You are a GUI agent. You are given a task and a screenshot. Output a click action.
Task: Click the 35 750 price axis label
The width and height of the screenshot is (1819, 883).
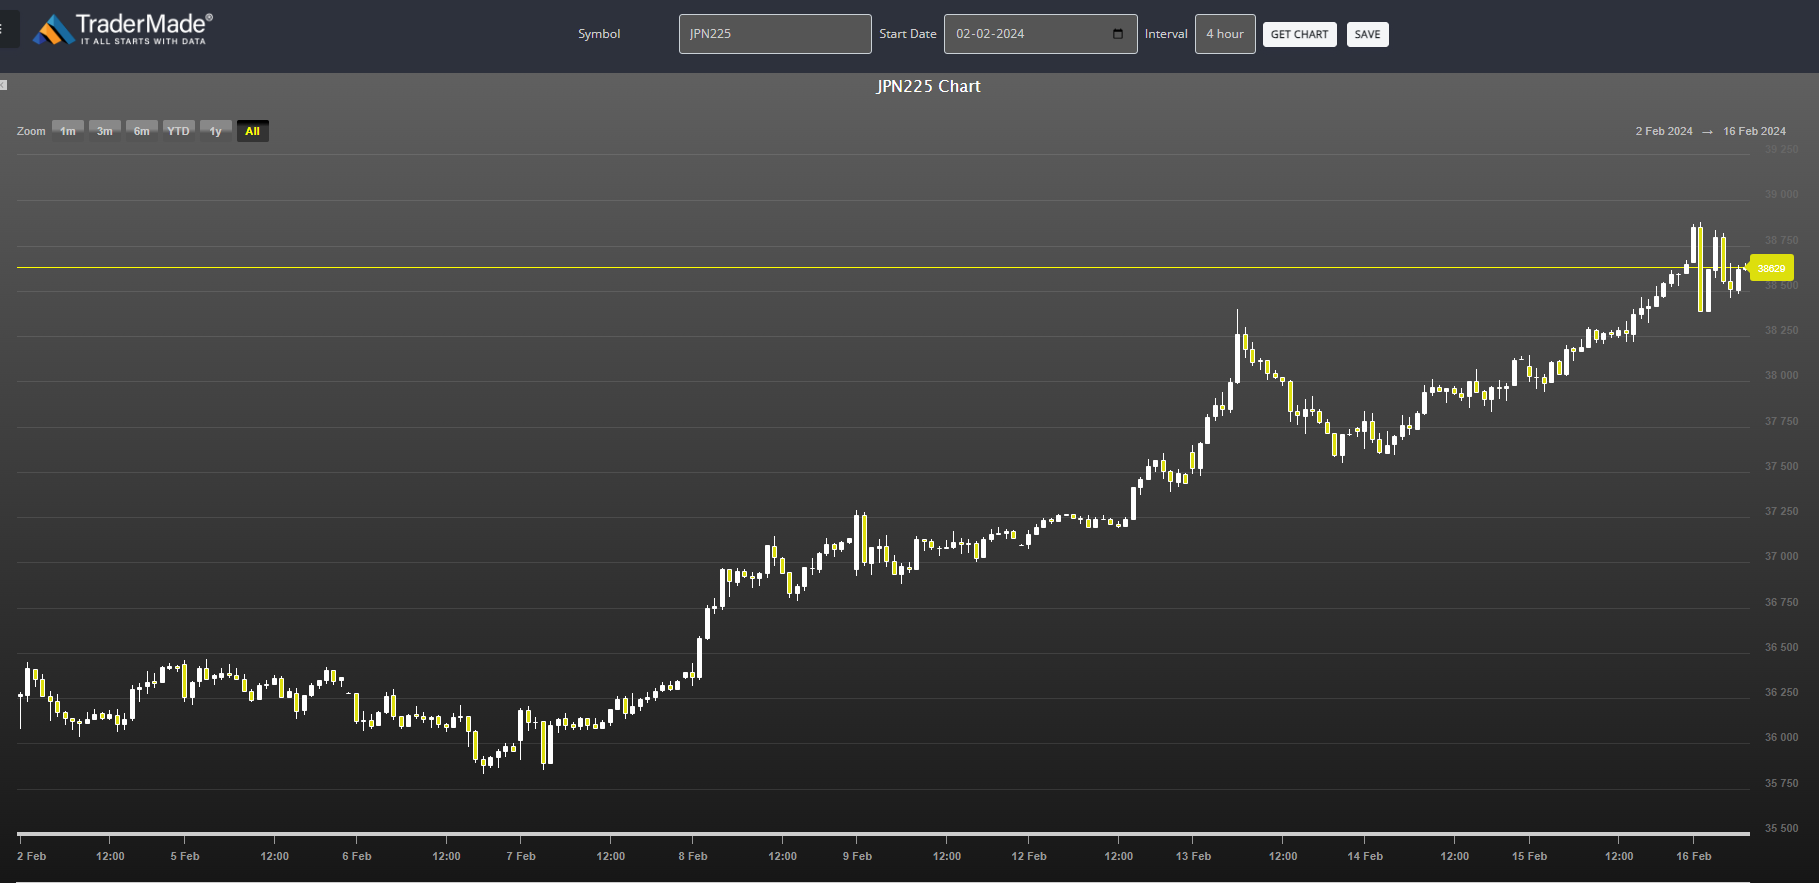(x=1781, y=783)
